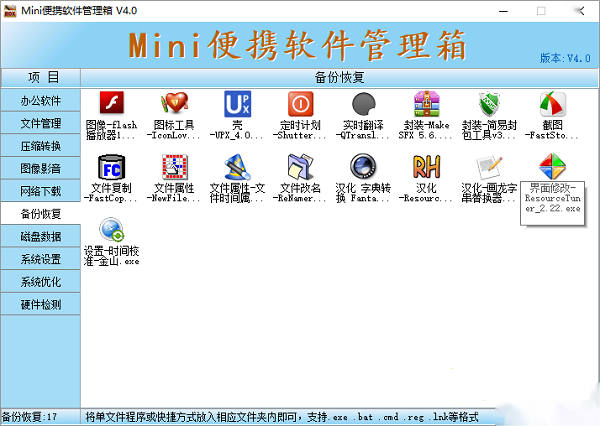Launch the ResourceTuner interface editor
Screen dimensions: 600x426
click(552, 168)
